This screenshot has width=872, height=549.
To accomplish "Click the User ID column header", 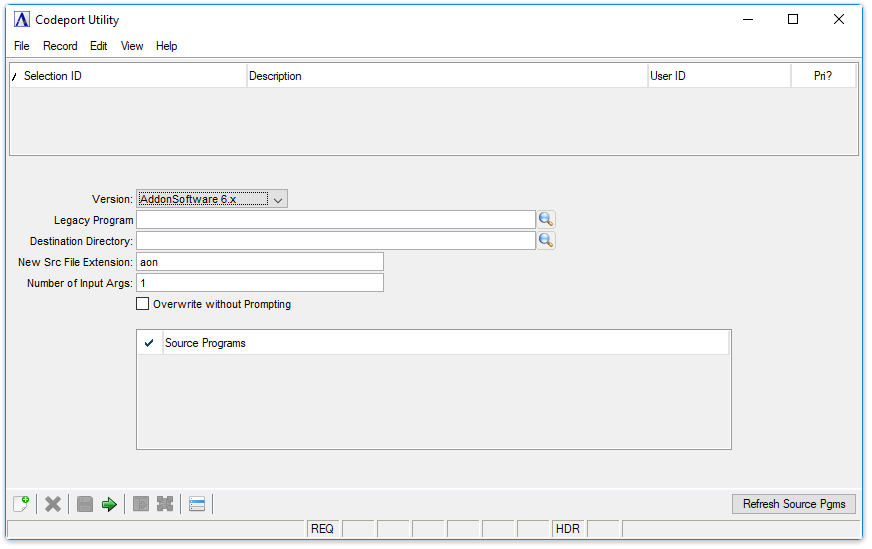I will 719,76.
